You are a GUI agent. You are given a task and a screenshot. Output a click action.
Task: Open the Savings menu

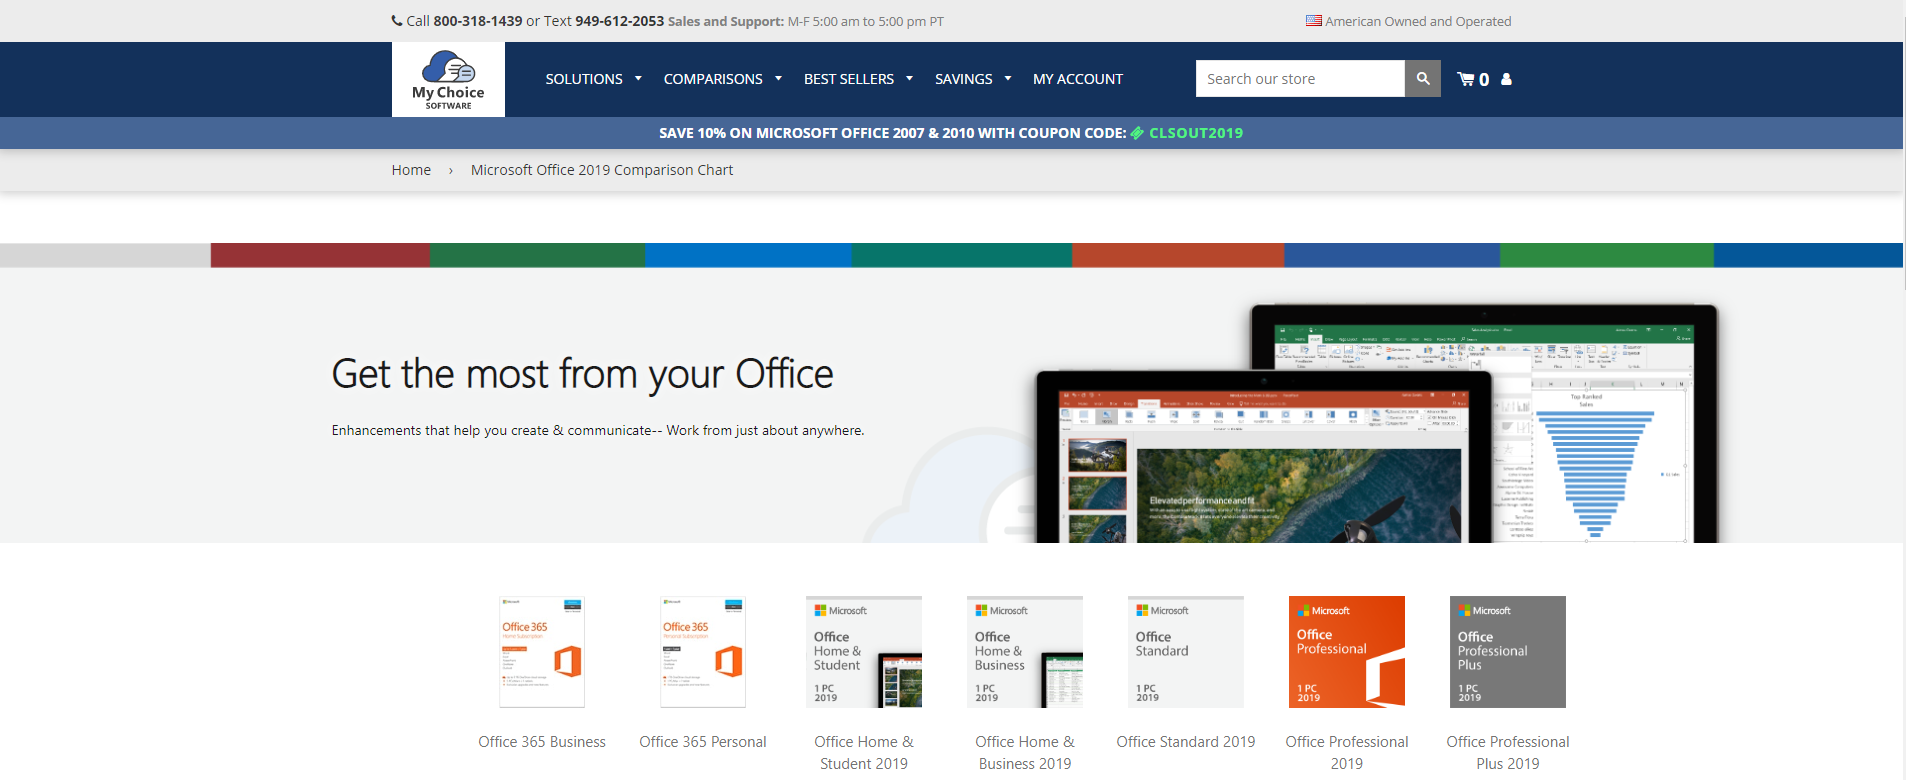tap(972, 79)
